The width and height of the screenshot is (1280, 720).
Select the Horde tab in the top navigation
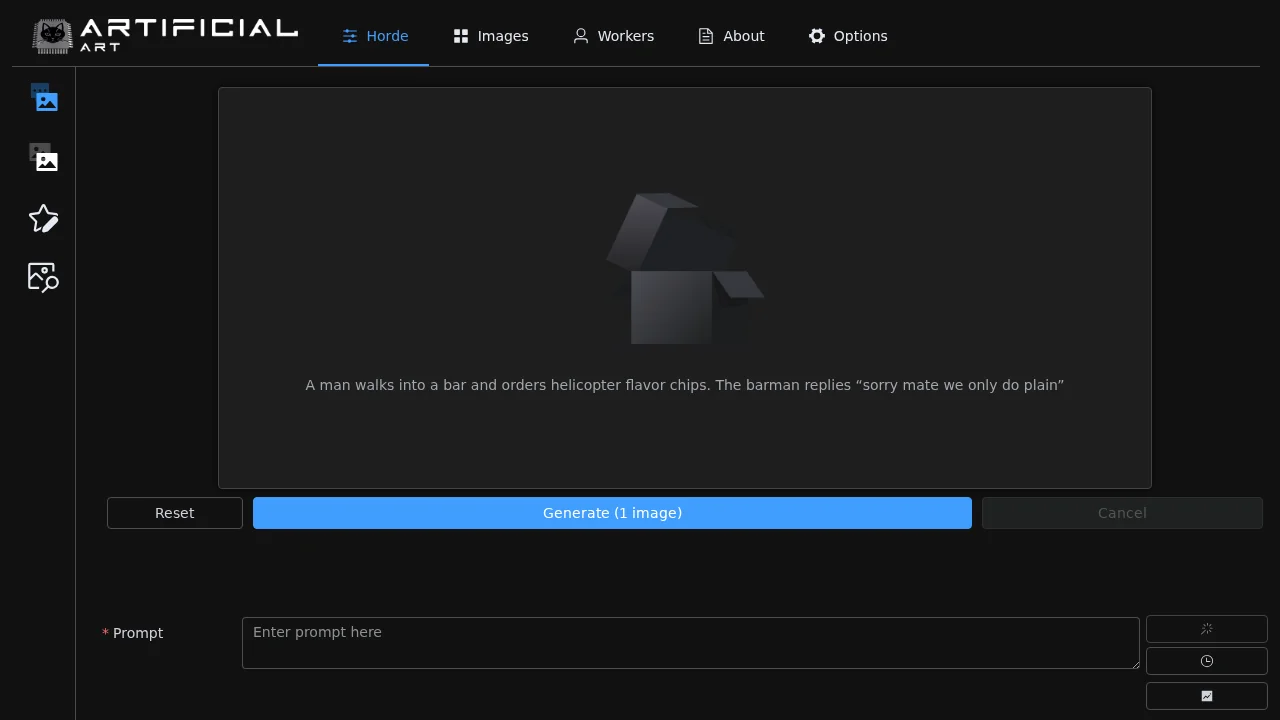pyautogui.click(x=375, y=35)
